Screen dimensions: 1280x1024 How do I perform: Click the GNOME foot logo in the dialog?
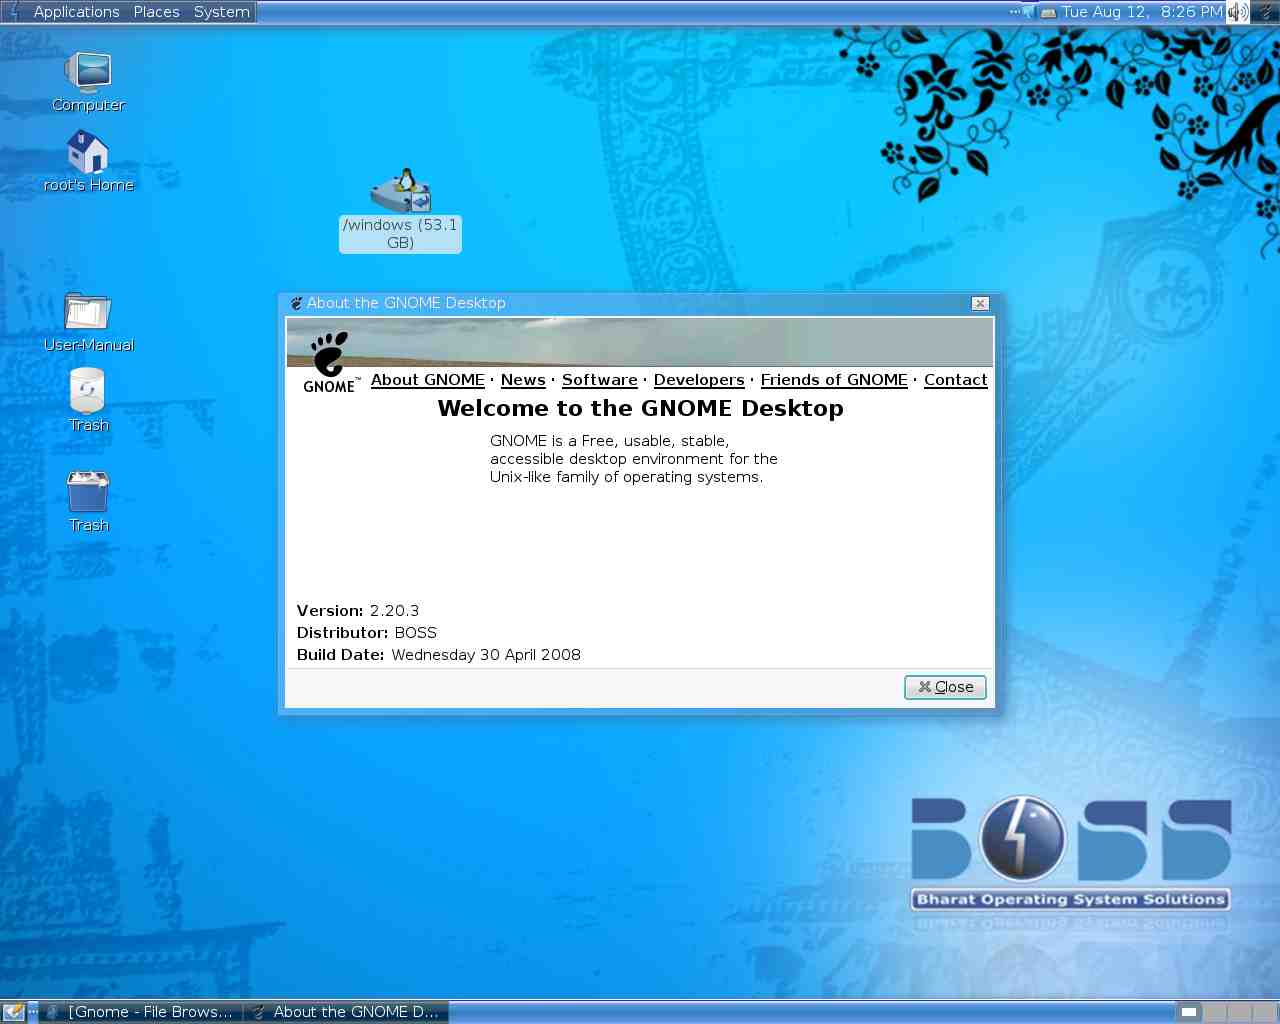coord(330,352)
